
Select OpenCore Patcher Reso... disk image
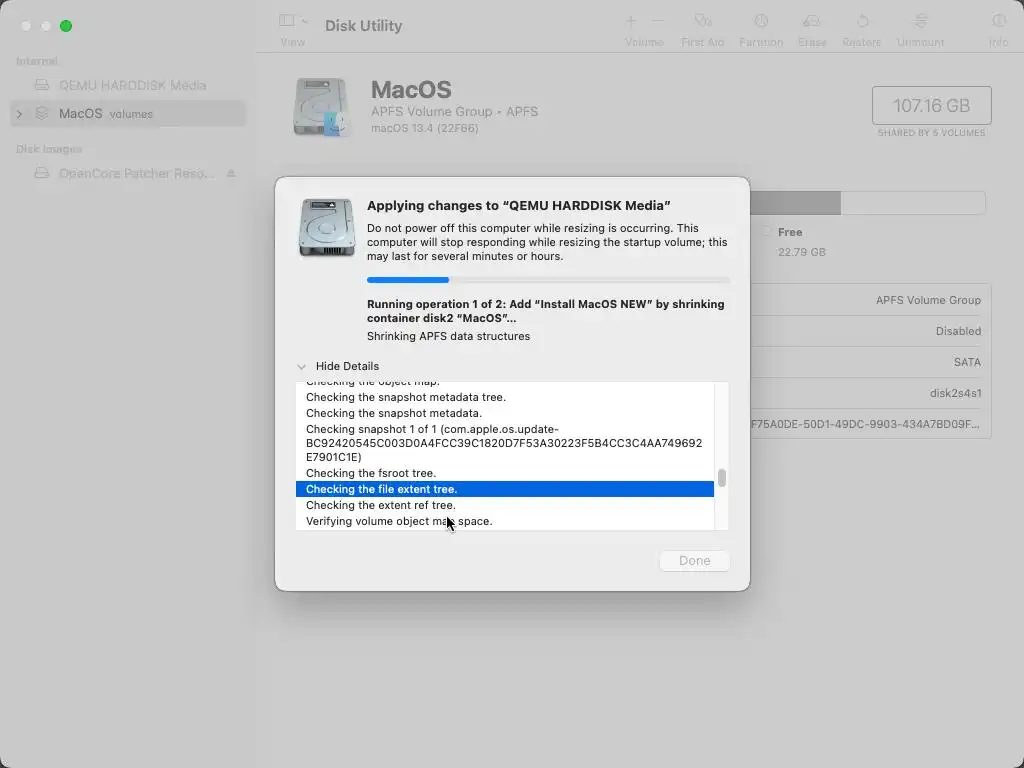(128, 174)
